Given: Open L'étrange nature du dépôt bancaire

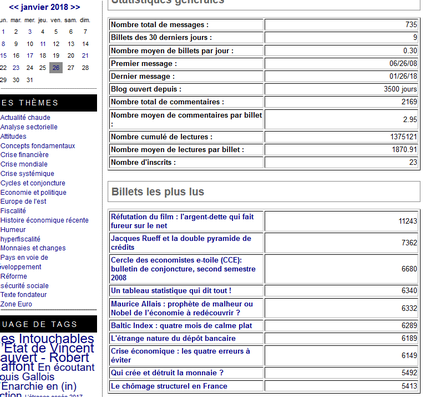Looking at the screenshot, I should point(173,338).
